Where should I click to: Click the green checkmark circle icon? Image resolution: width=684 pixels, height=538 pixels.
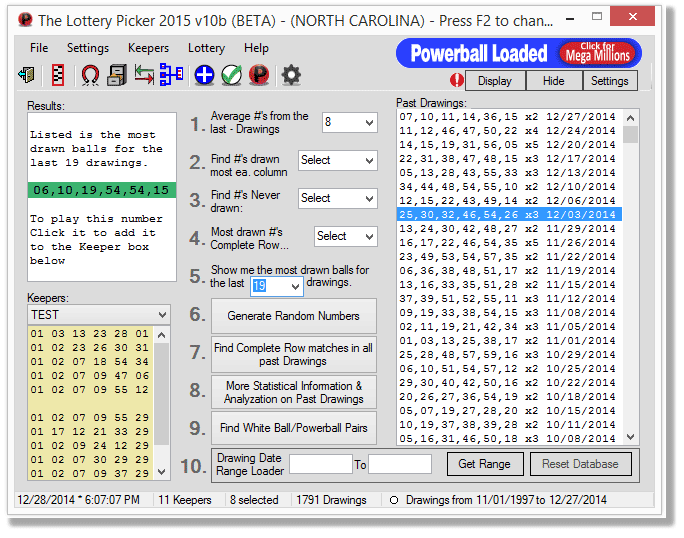[232, 75]
